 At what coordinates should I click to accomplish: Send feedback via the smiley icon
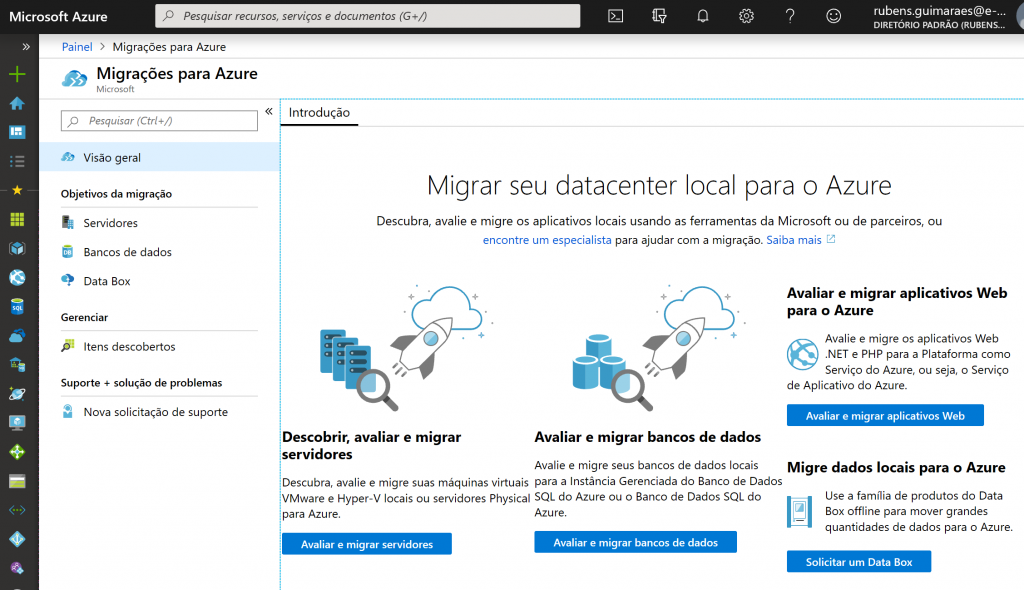(834, 16)
